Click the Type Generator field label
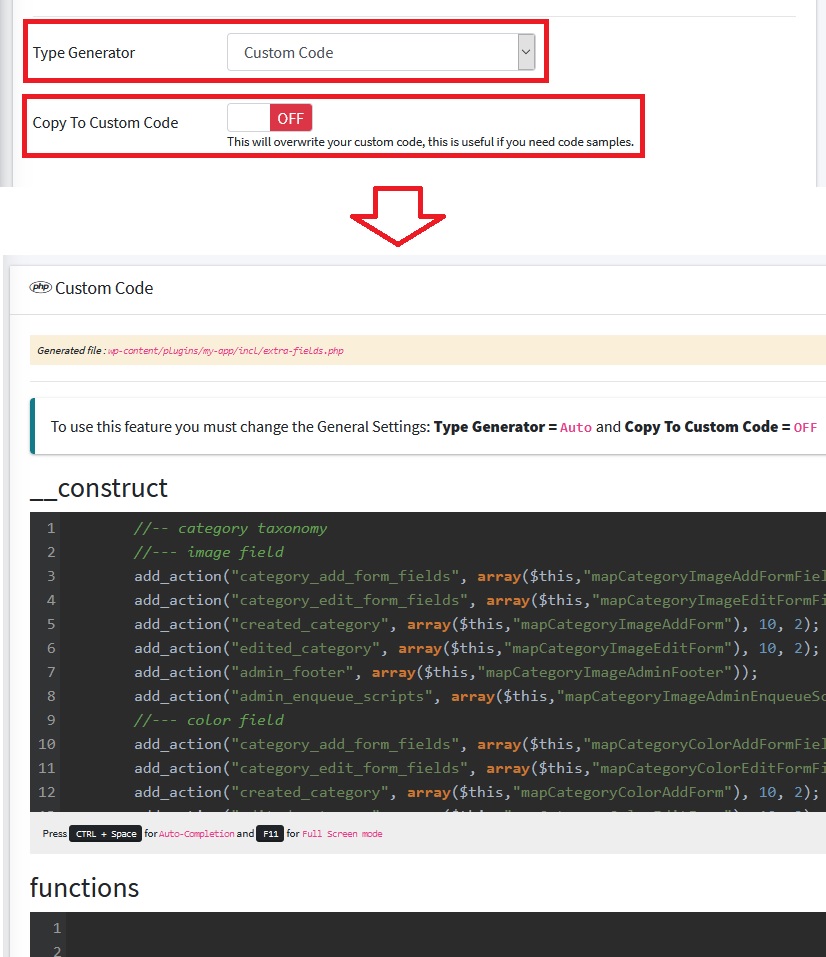 [84, 53]
